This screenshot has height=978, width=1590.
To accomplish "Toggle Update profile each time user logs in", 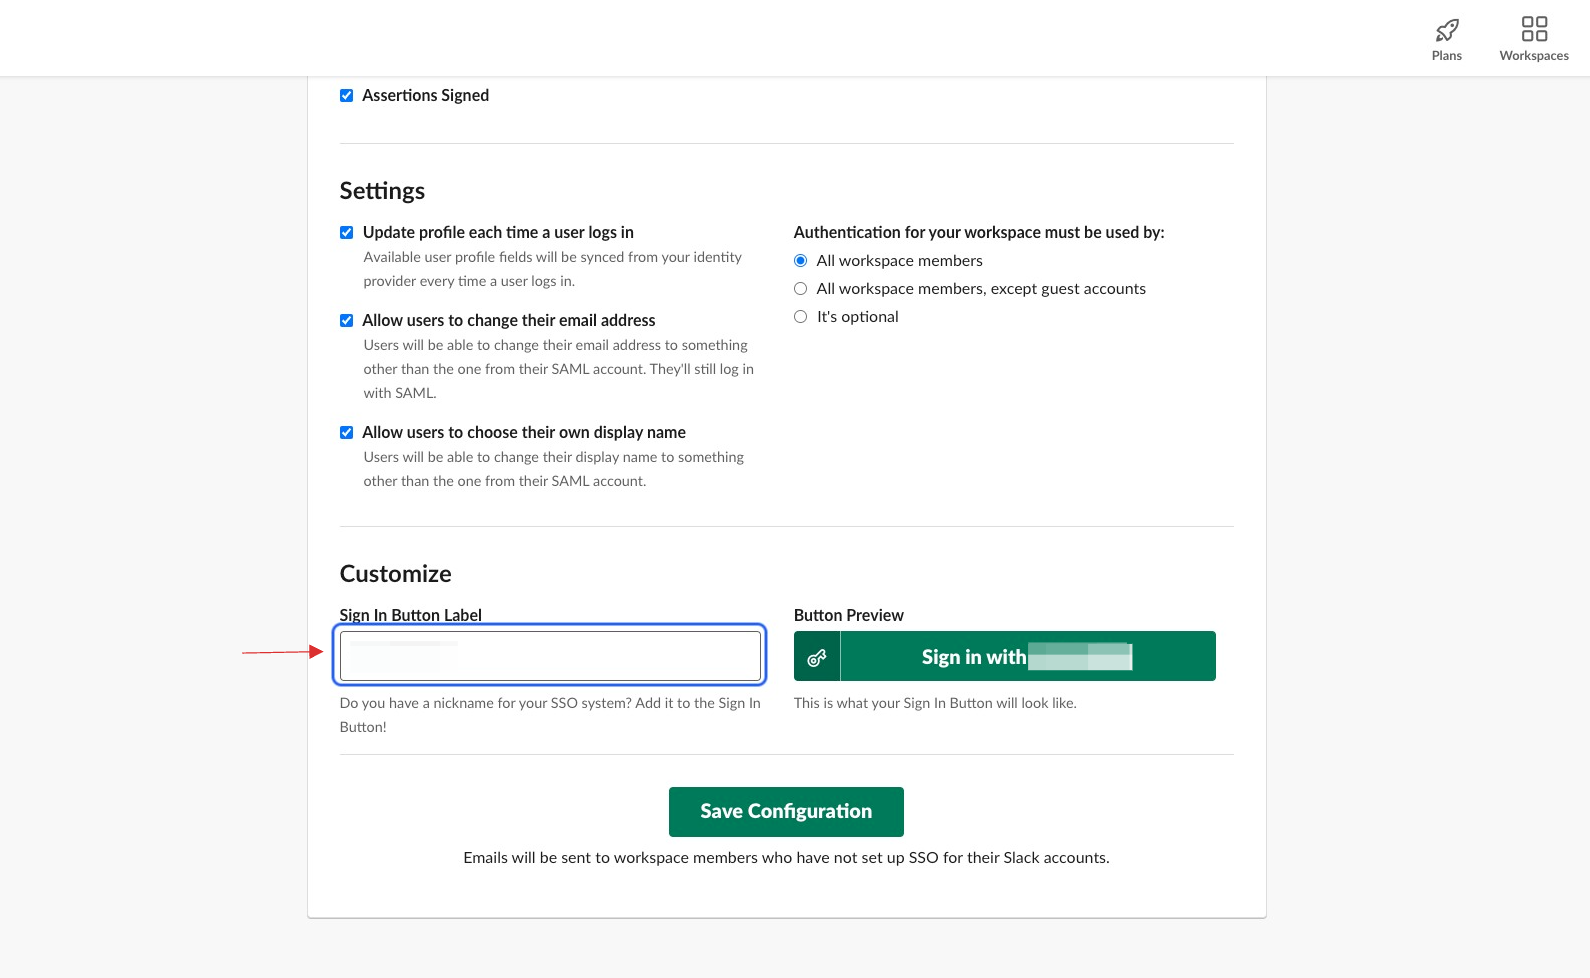I will (x=346, y=233).
